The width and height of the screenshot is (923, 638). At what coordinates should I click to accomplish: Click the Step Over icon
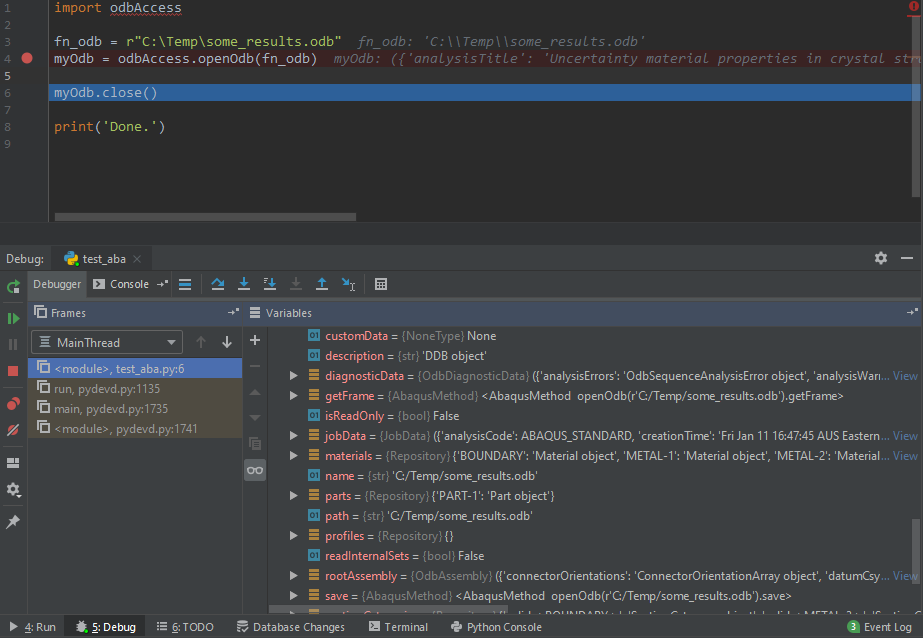(218, 285)
